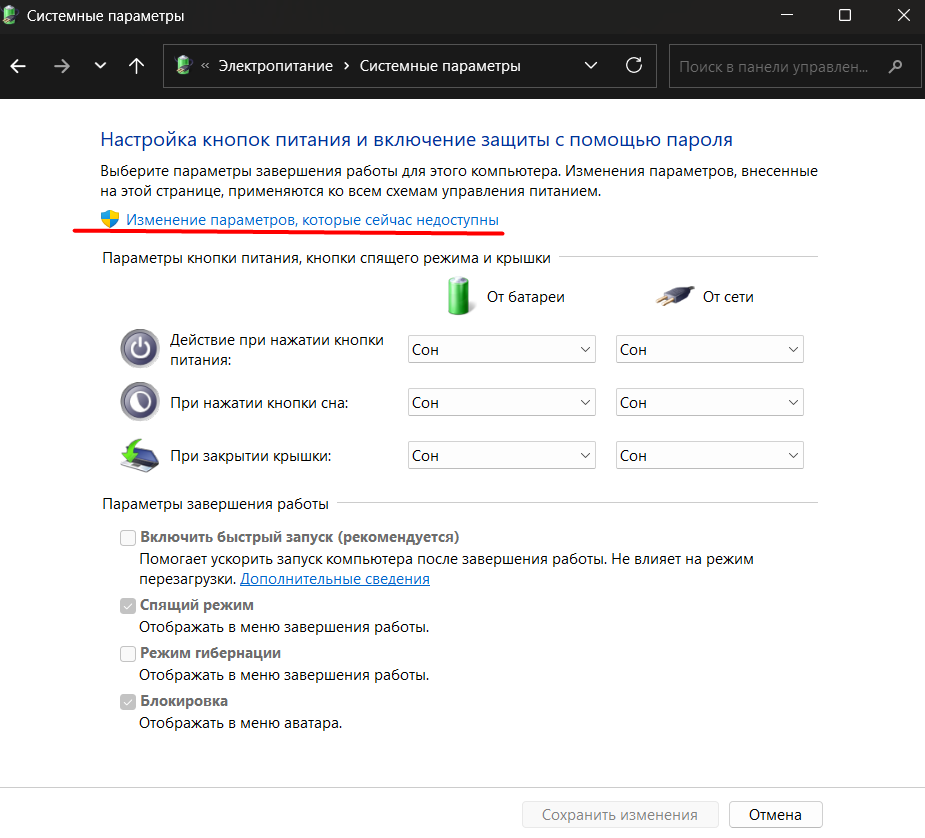Image resolution: width=925 pixels, height=838 pixels.
Task: Click the sleep button moon icon
Action: 140,402
